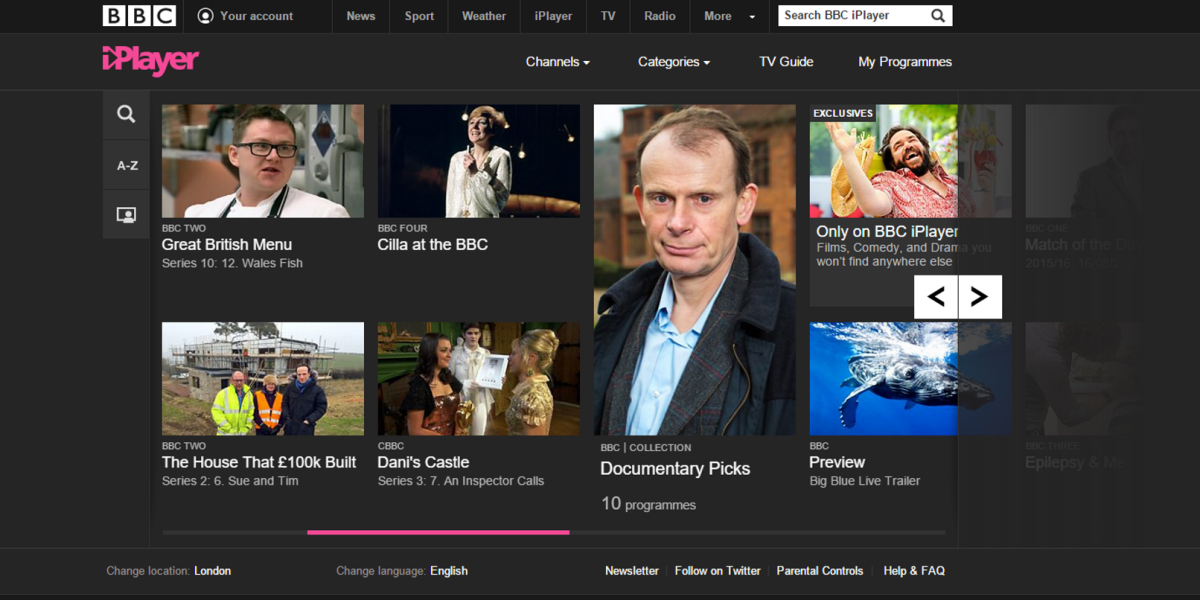
Task: Select My Programmes in navigation
Action: tap(904, 62)
